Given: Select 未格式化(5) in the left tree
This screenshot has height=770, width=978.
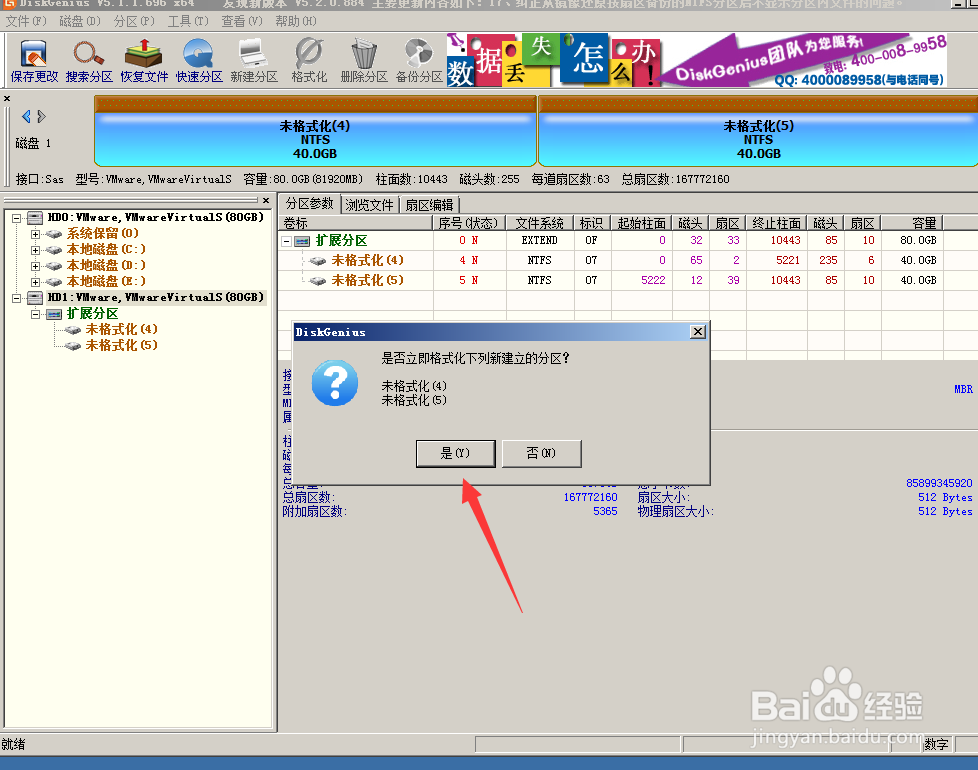Looking at the screenshot, I should [x=121, y=345].
